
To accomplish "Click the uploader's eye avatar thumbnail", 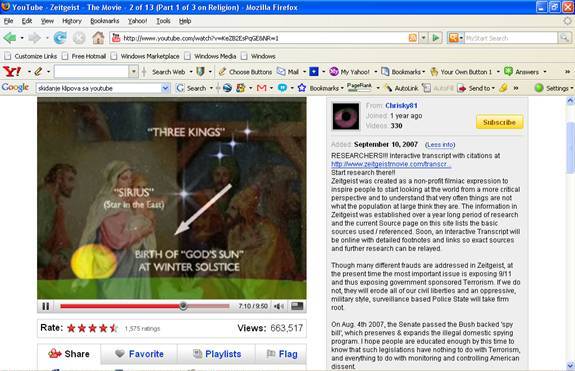I will click(x=345, y=117).
